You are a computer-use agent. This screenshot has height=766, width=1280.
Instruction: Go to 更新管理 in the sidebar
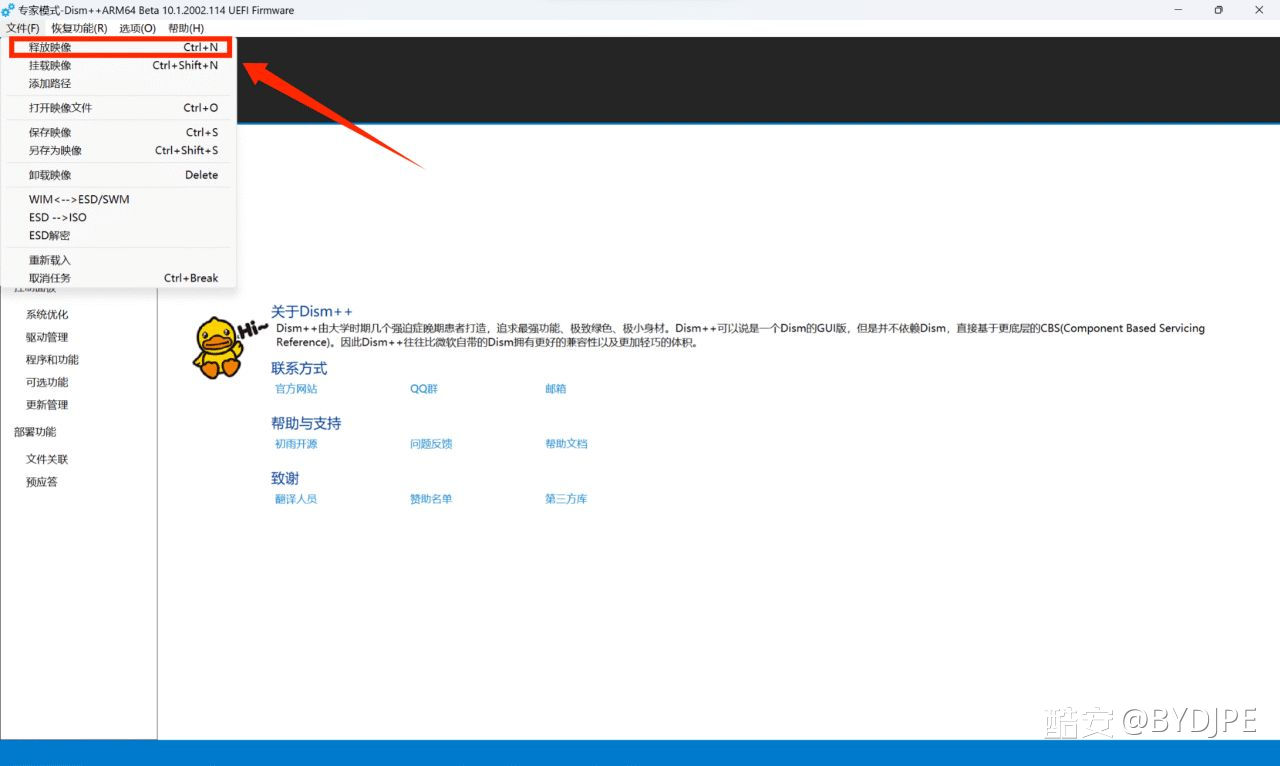47,405
